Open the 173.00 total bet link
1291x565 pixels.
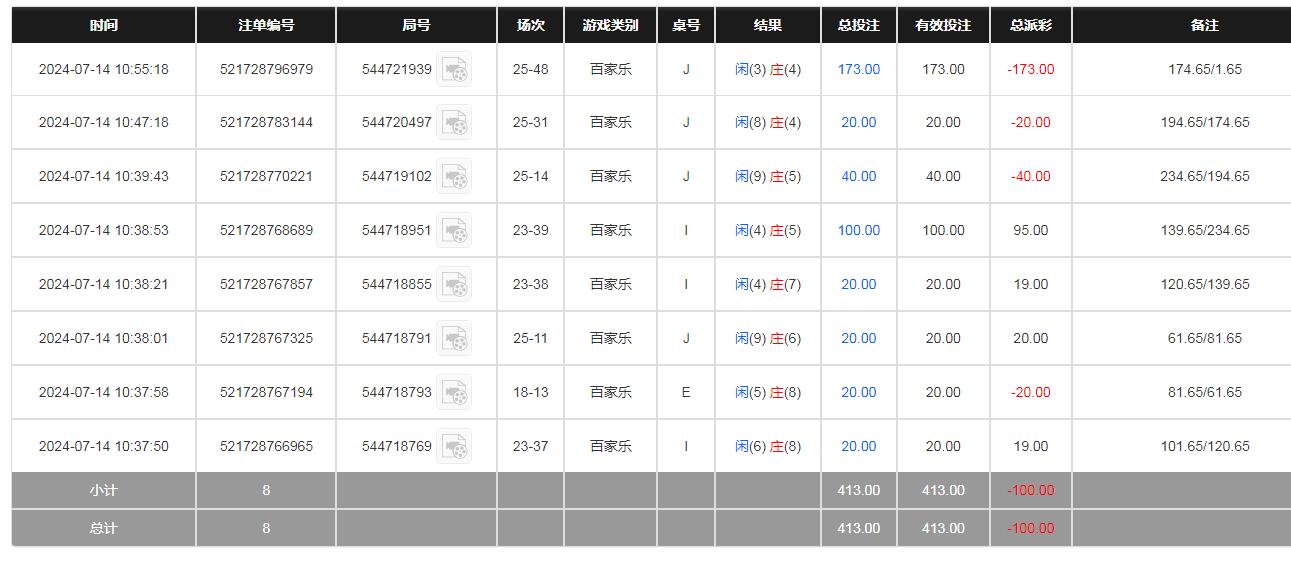tap(858, 69)
